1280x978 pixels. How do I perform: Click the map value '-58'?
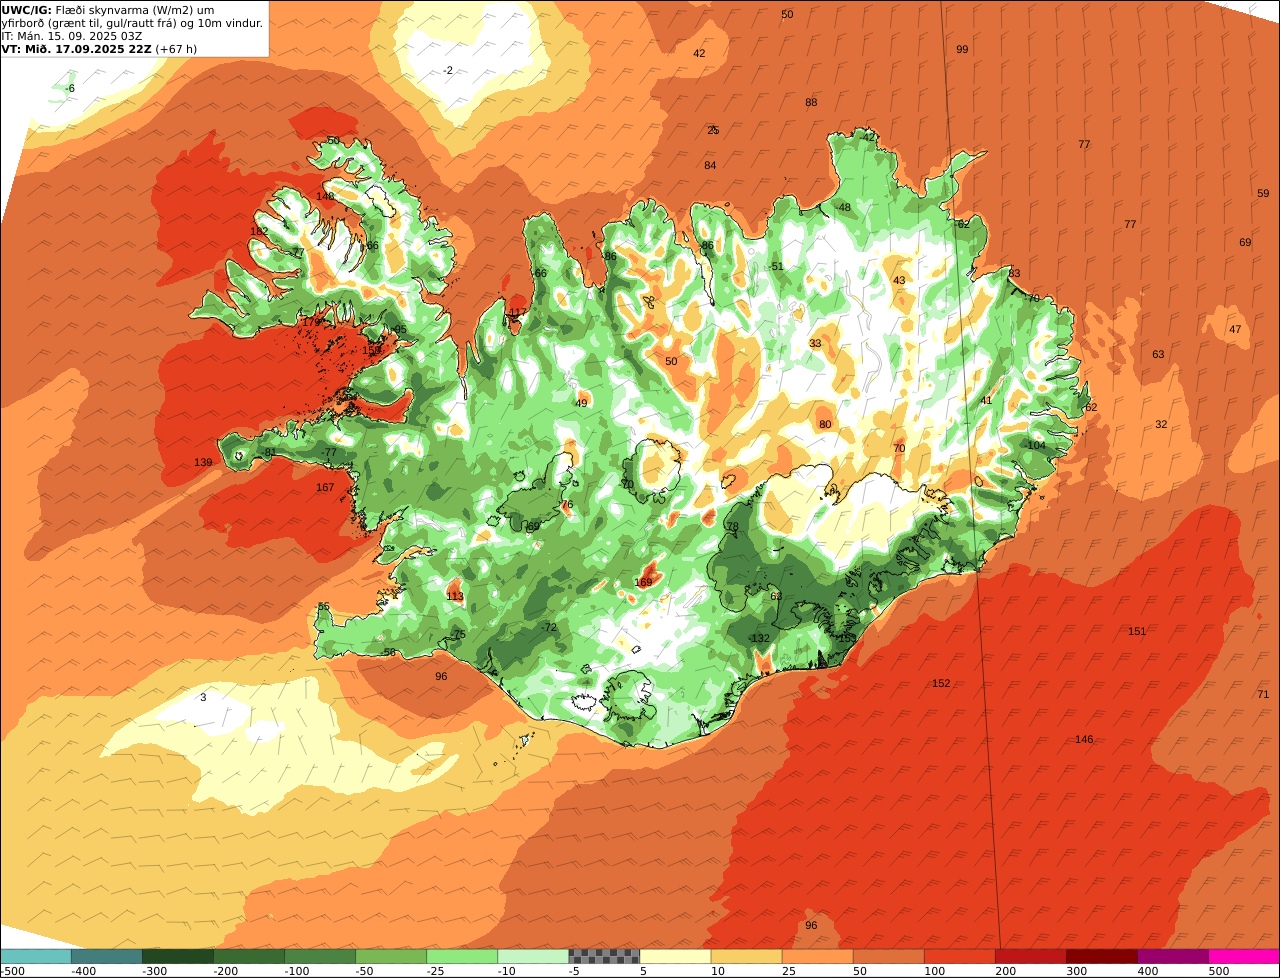pos(388,653)
